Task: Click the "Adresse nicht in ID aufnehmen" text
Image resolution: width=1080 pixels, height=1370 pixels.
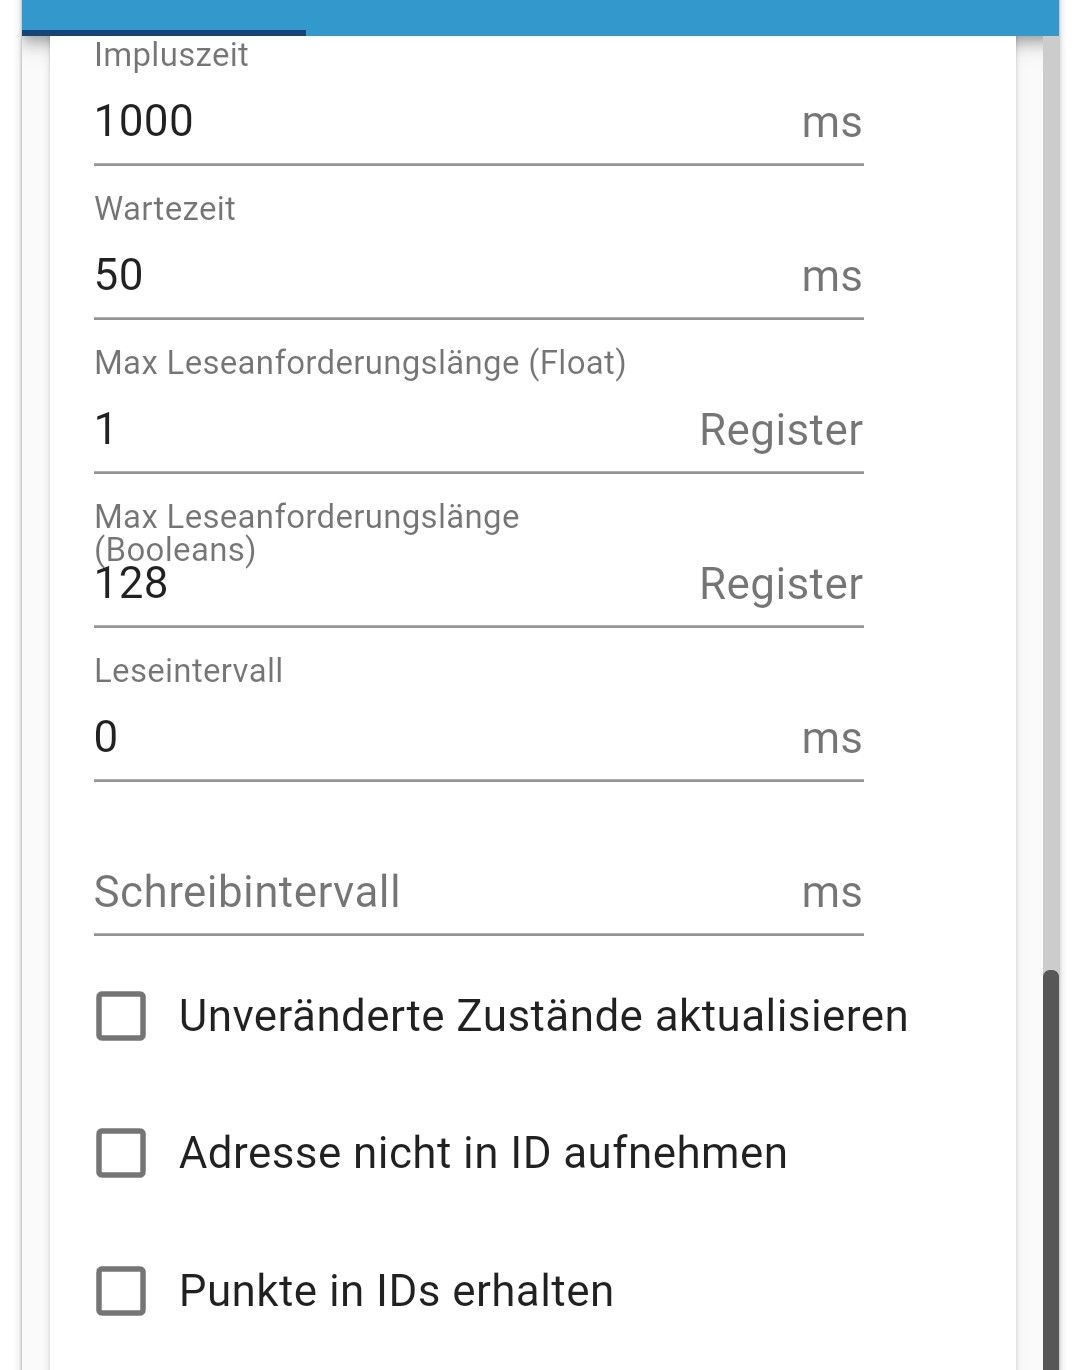Action: click(483, 1153)
